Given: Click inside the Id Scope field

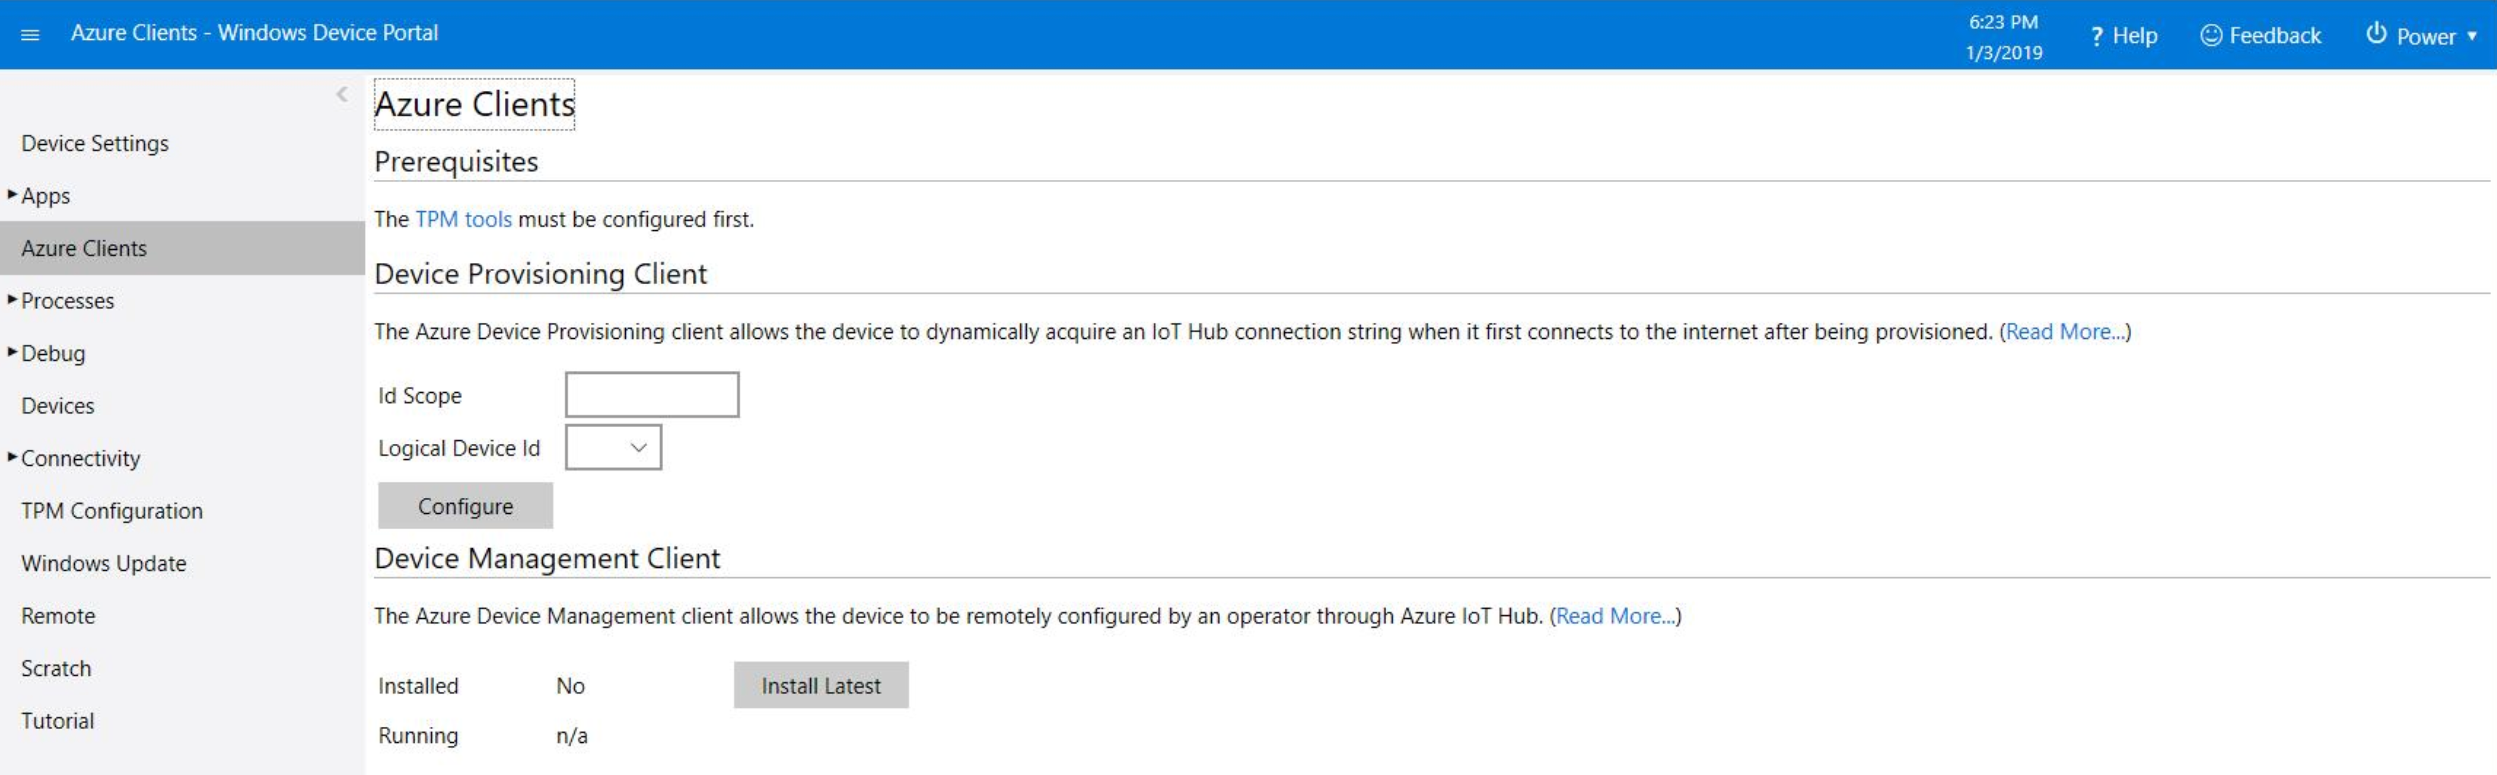Looking at the screenshot, I should click(651, 394).
